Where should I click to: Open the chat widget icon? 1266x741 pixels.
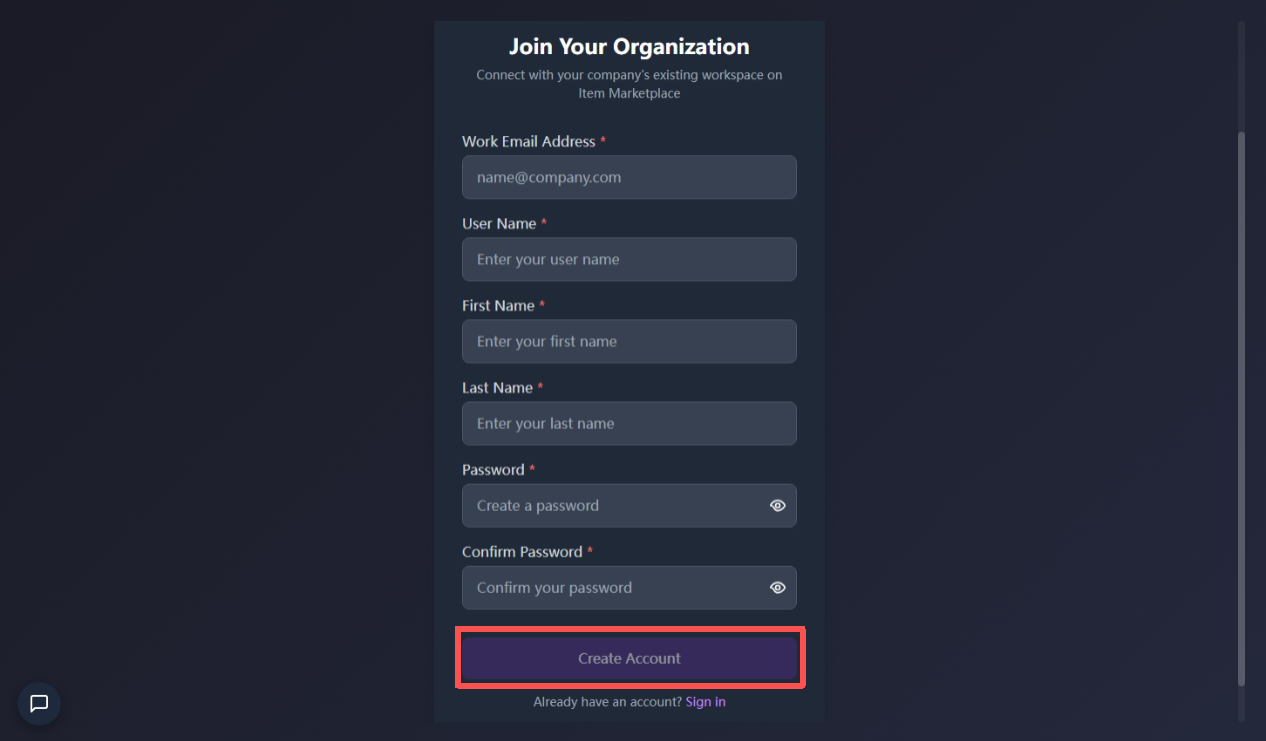tap(39, 703)
